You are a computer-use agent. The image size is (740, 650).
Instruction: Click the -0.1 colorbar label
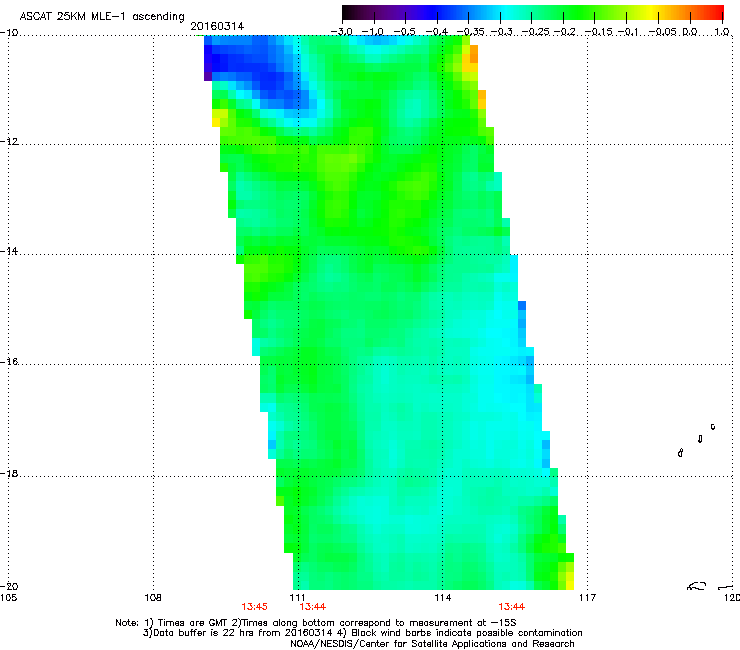tap(628, 32)
